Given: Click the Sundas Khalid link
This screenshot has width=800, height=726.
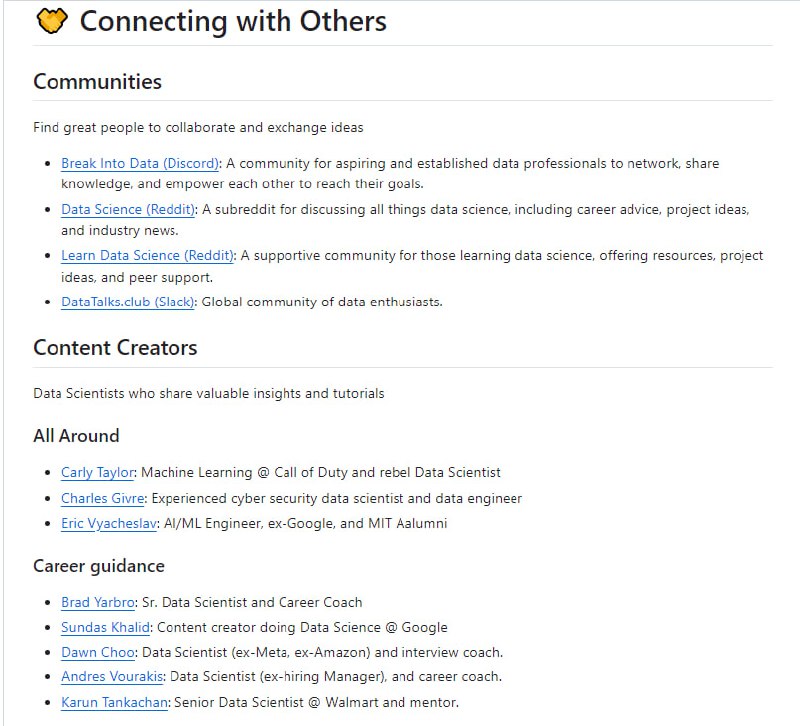Looking at the screenshot, I should (x=105, y=627).
